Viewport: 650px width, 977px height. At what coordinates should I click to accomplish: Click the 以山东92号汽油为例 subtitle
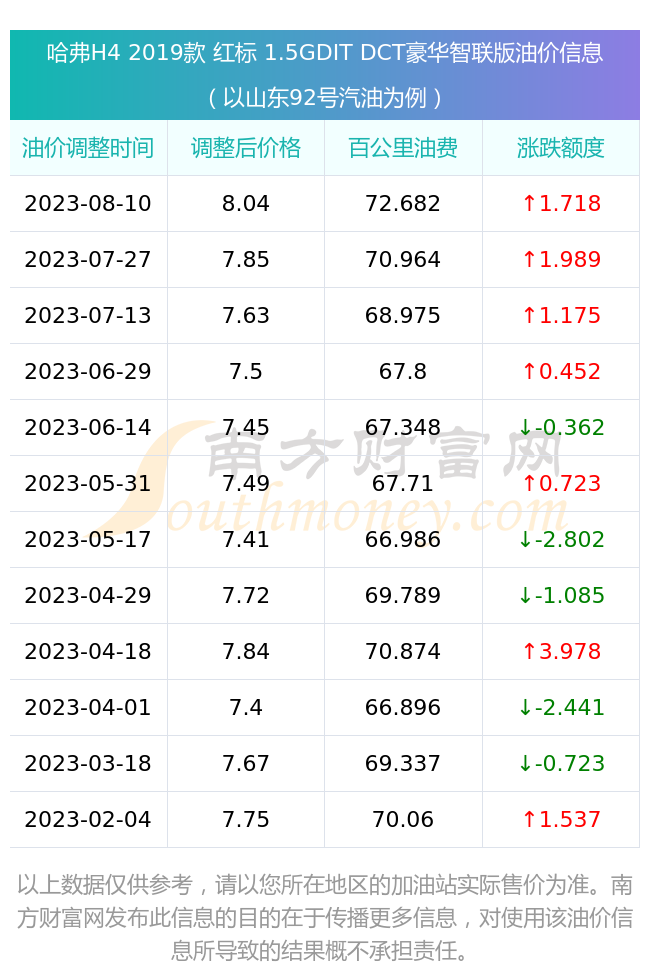(325, 98)
